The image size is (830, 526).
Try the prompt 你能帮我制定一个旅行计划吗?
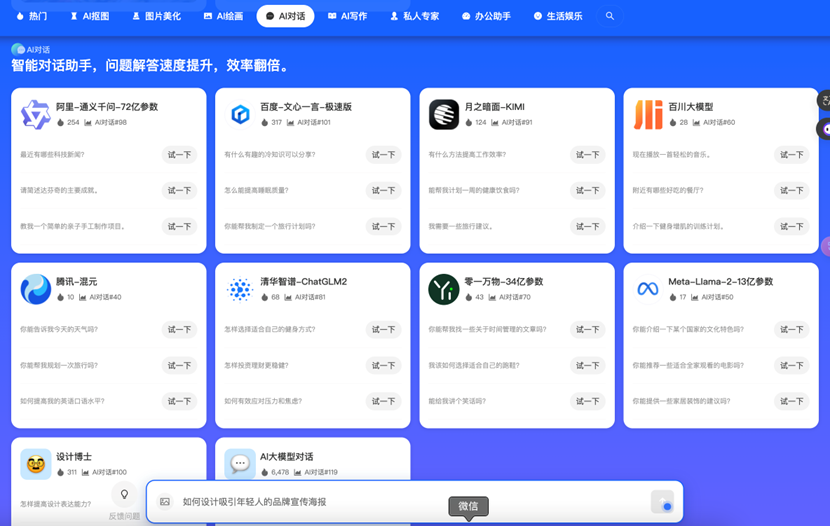[x=383, y=226]
